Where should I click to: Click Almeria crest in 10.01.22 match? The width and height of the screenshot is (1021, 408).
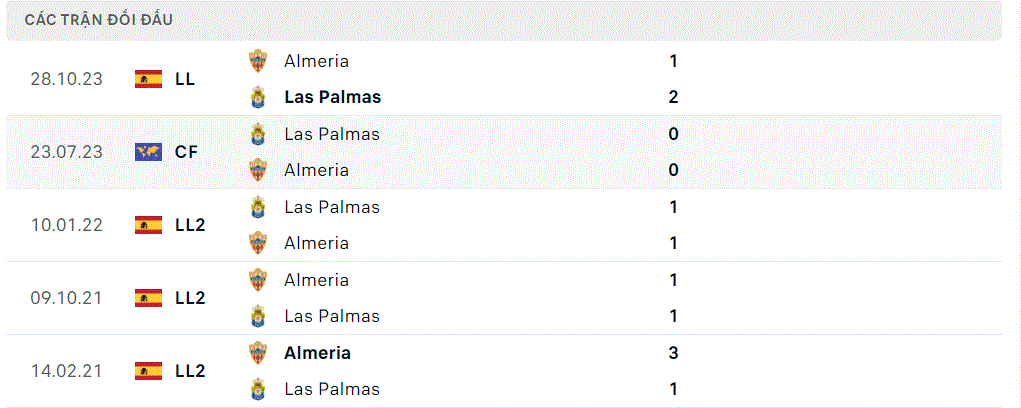pyautogui.click(x=258, y=243)
